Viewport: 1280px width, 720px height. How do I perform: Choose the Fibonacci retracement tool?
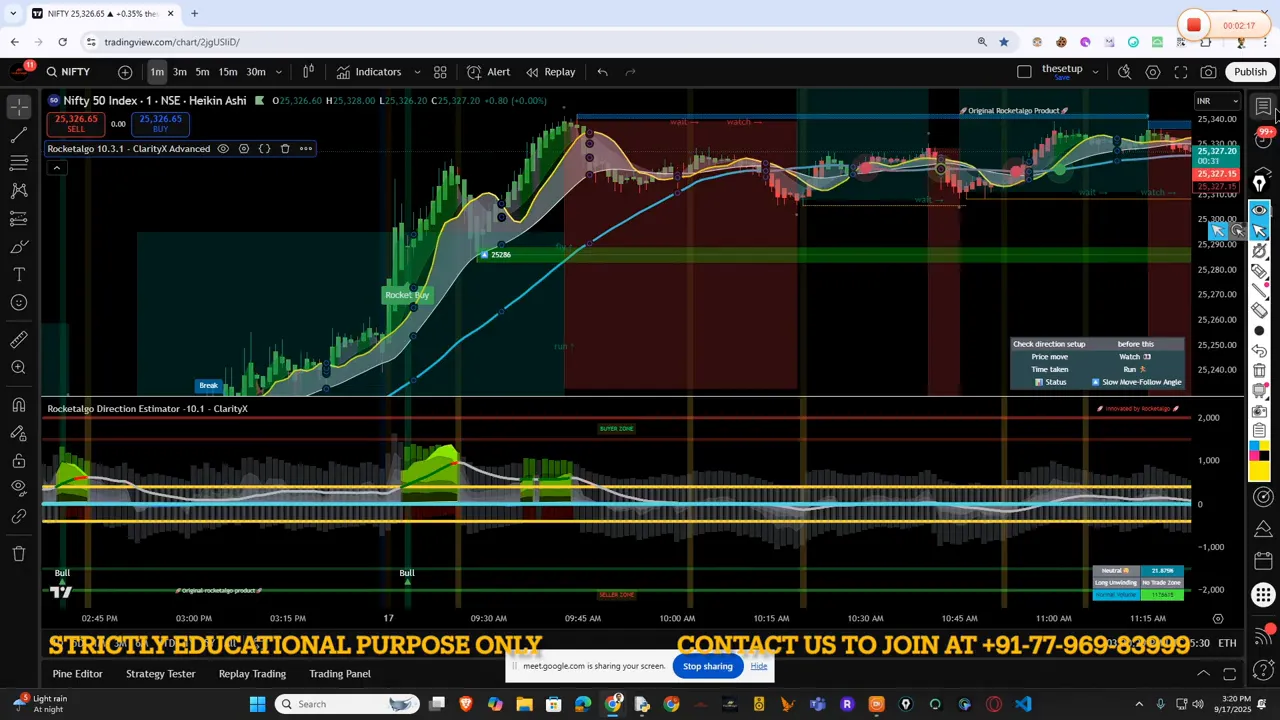point(19,162)
